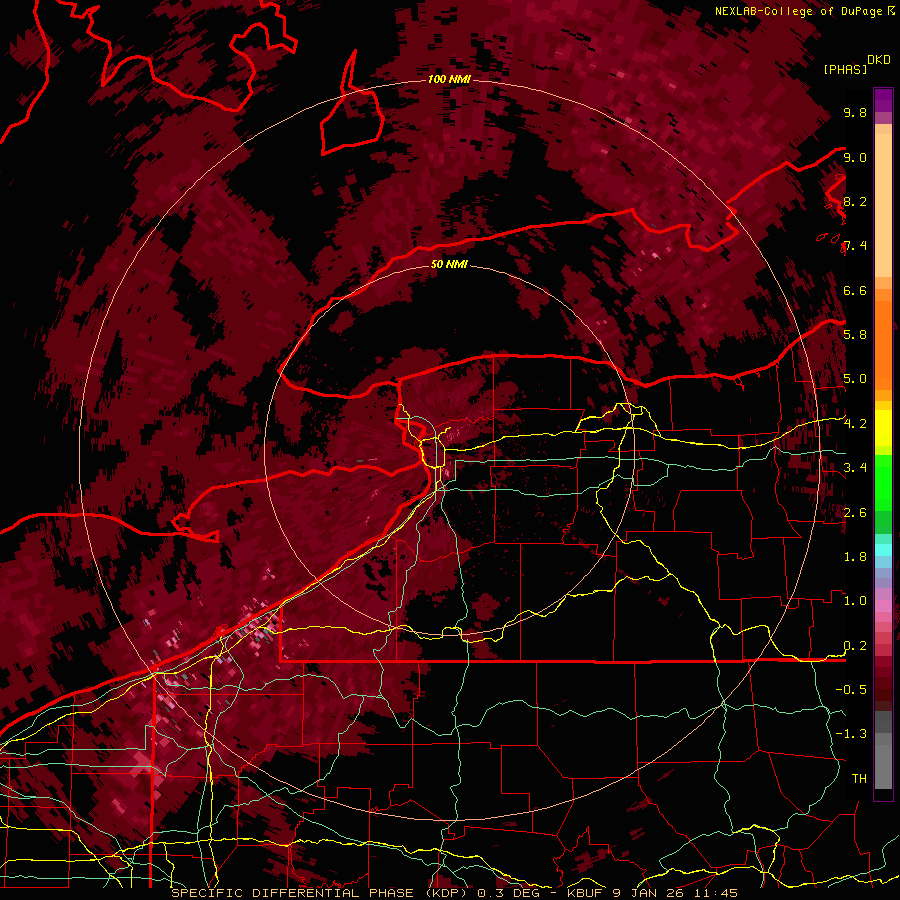Click the bright green band of the color scale
This screenshot has height=900, width=900.
click(883, 482)
